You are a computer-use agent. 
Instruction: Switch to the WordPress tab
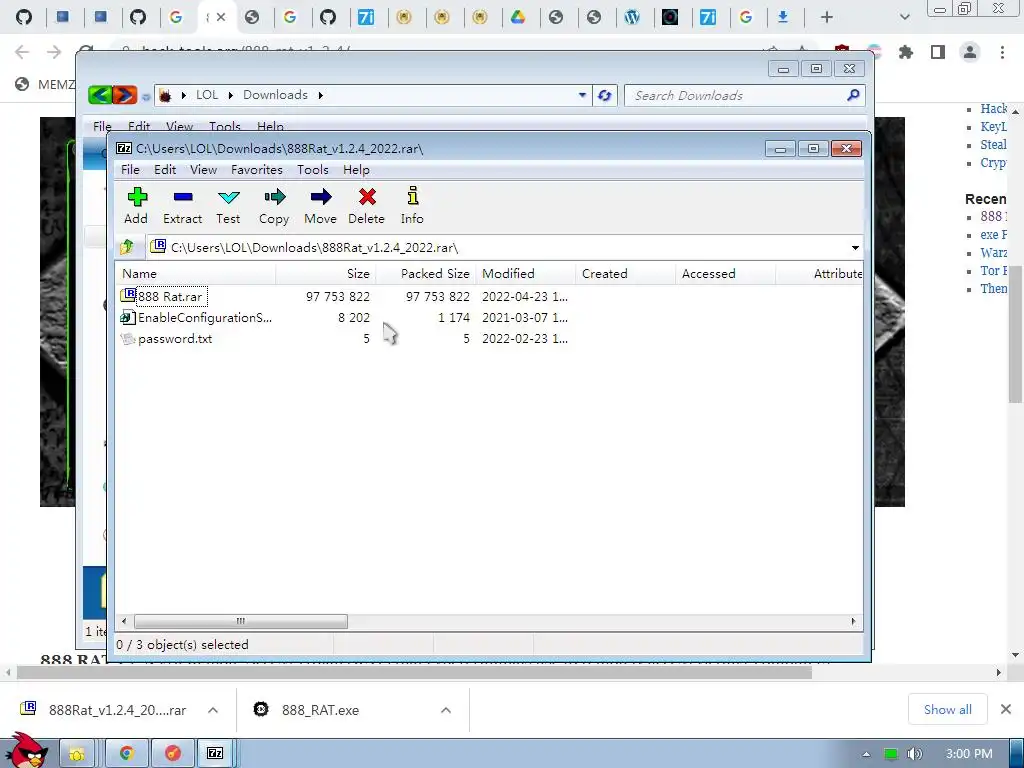point(632,17)
